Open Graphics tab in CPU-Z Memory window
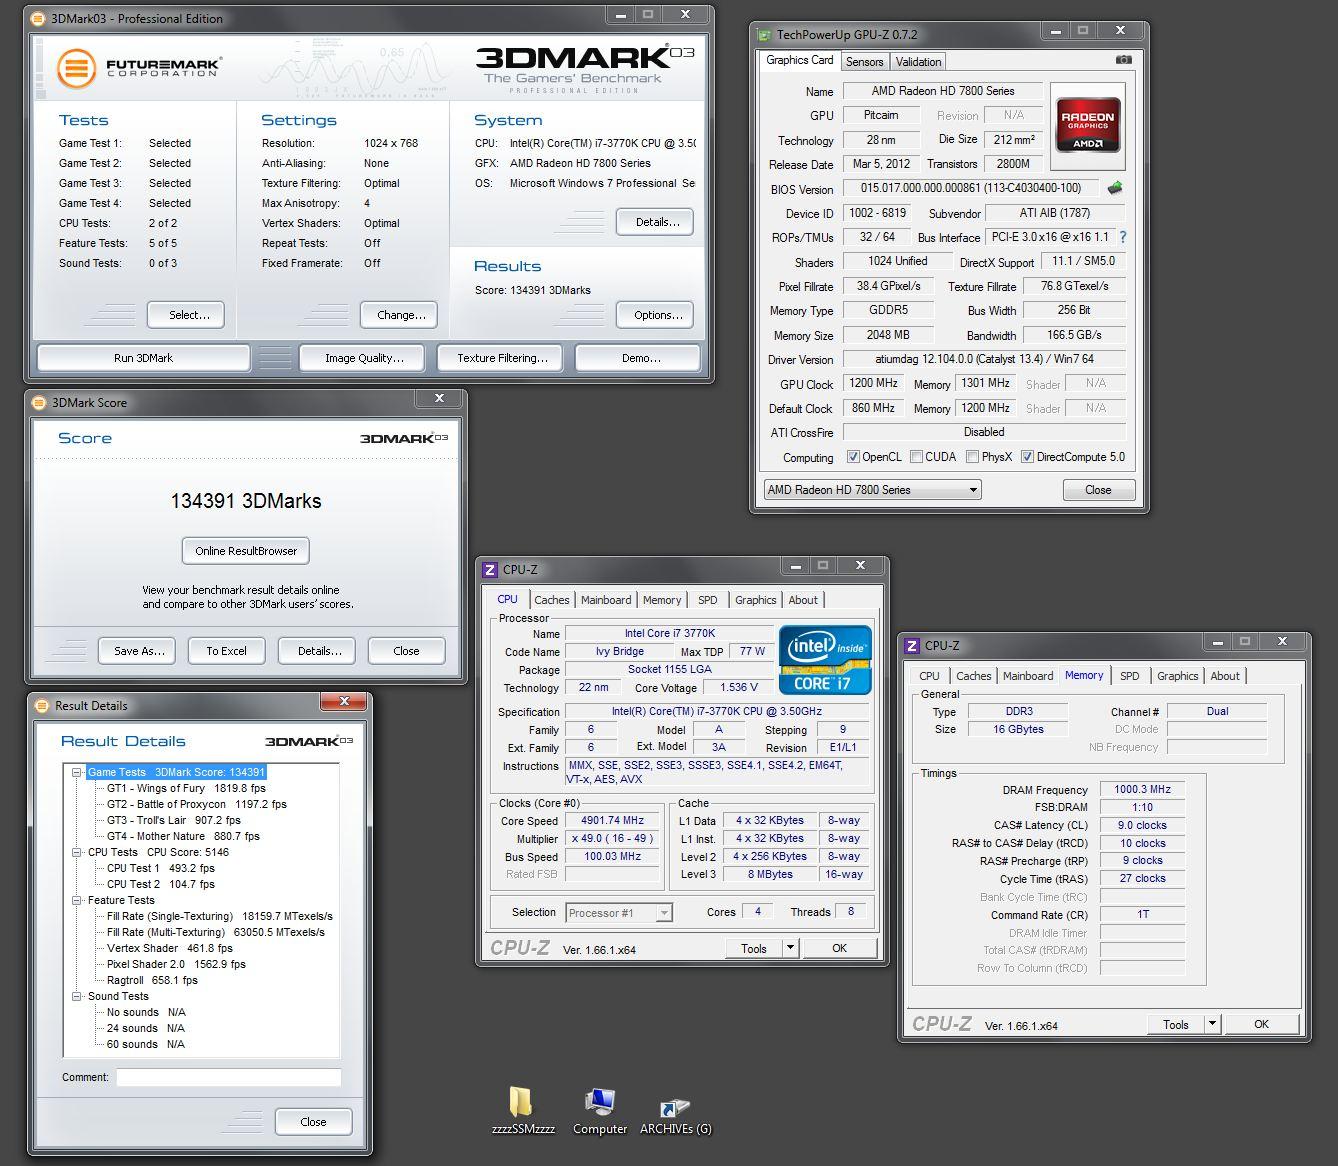This screenshot has width=1338, height=1166. (x=1177, y=676)
